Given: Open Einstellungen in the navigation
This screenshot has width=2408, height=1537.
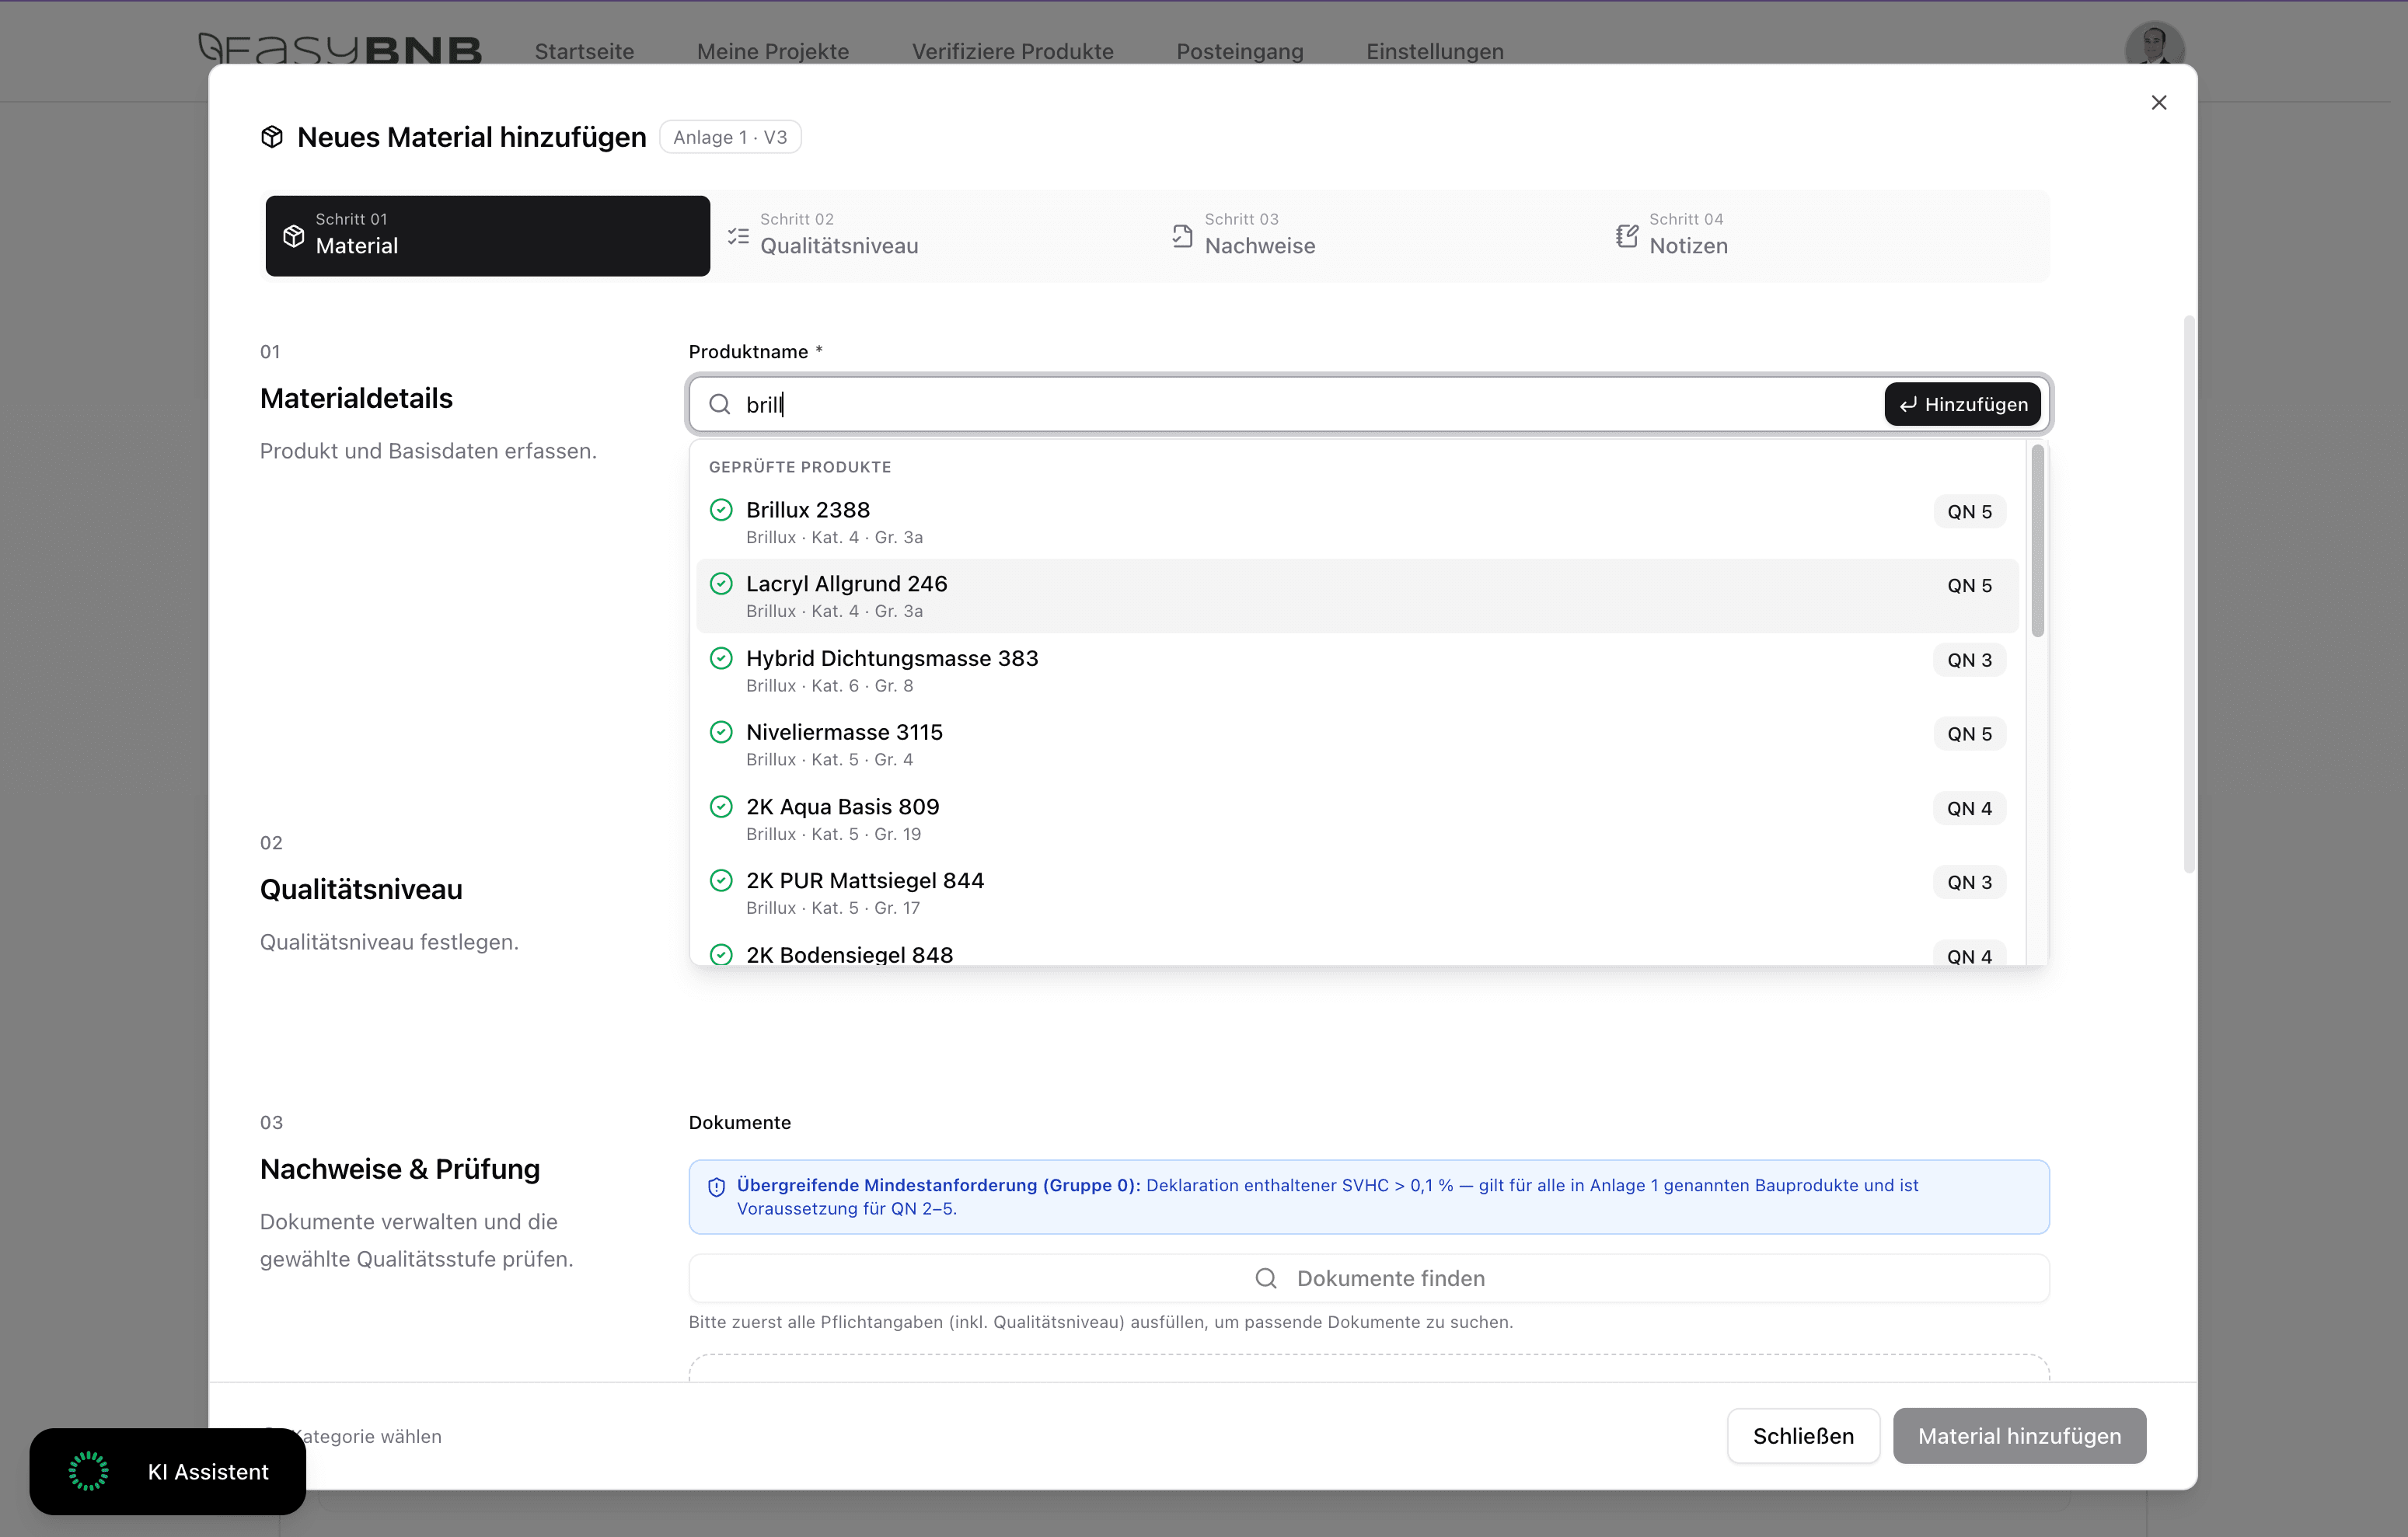Looking at the screenshot, I should pos(1435,51).
